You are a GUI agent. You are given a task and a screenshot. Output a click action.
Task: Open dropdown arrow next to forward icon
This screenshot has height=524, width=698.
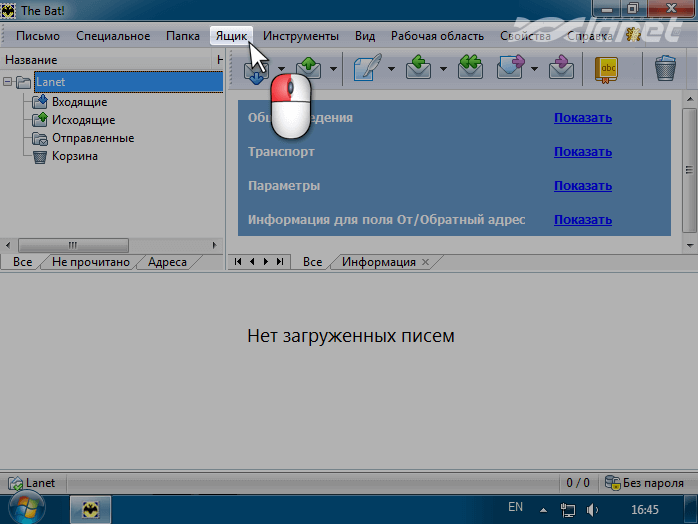[536, 70]
